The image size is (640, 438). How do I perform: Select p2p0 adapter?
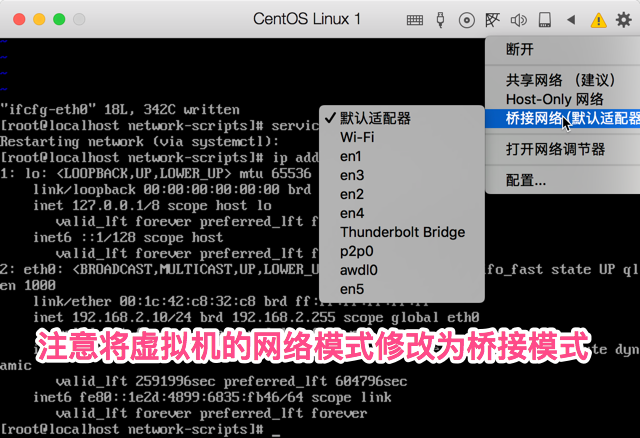click(x=402, y=251)
